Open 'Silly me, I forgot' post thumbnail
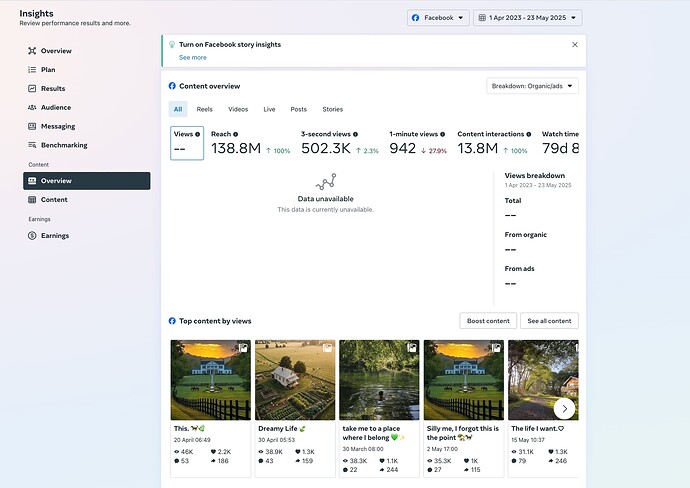 point(464,380)
